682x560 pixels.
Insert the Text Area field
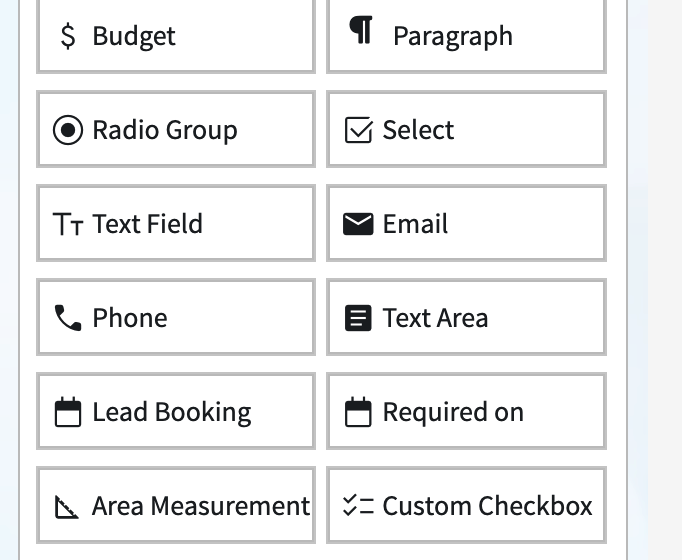coord(466,318)
